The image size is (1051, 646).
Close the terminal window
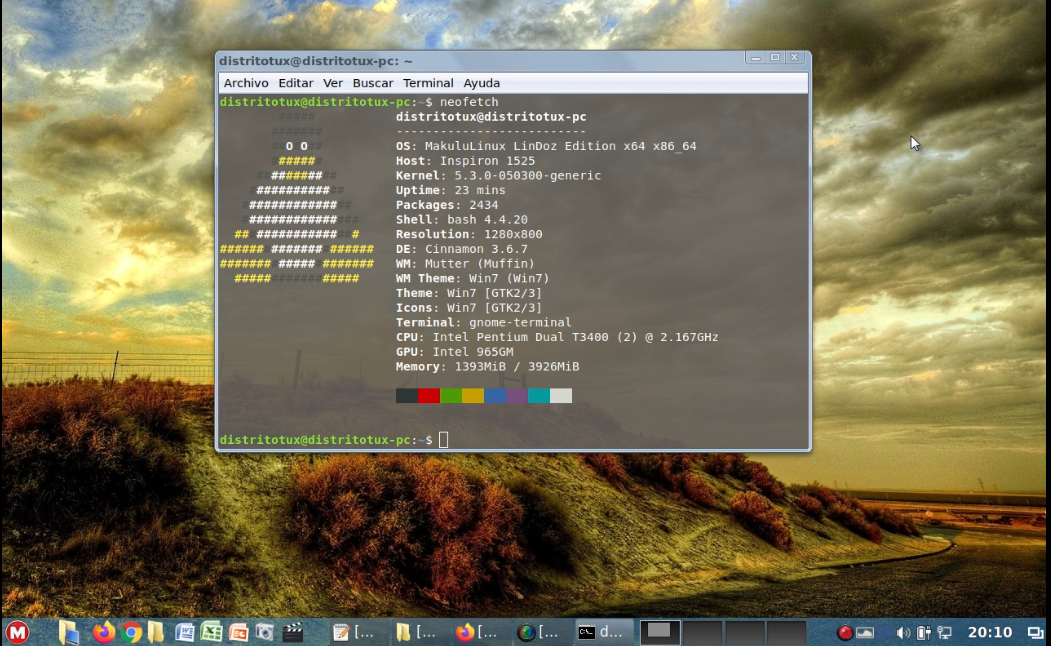pyautogui.click(x=794, y=58)
